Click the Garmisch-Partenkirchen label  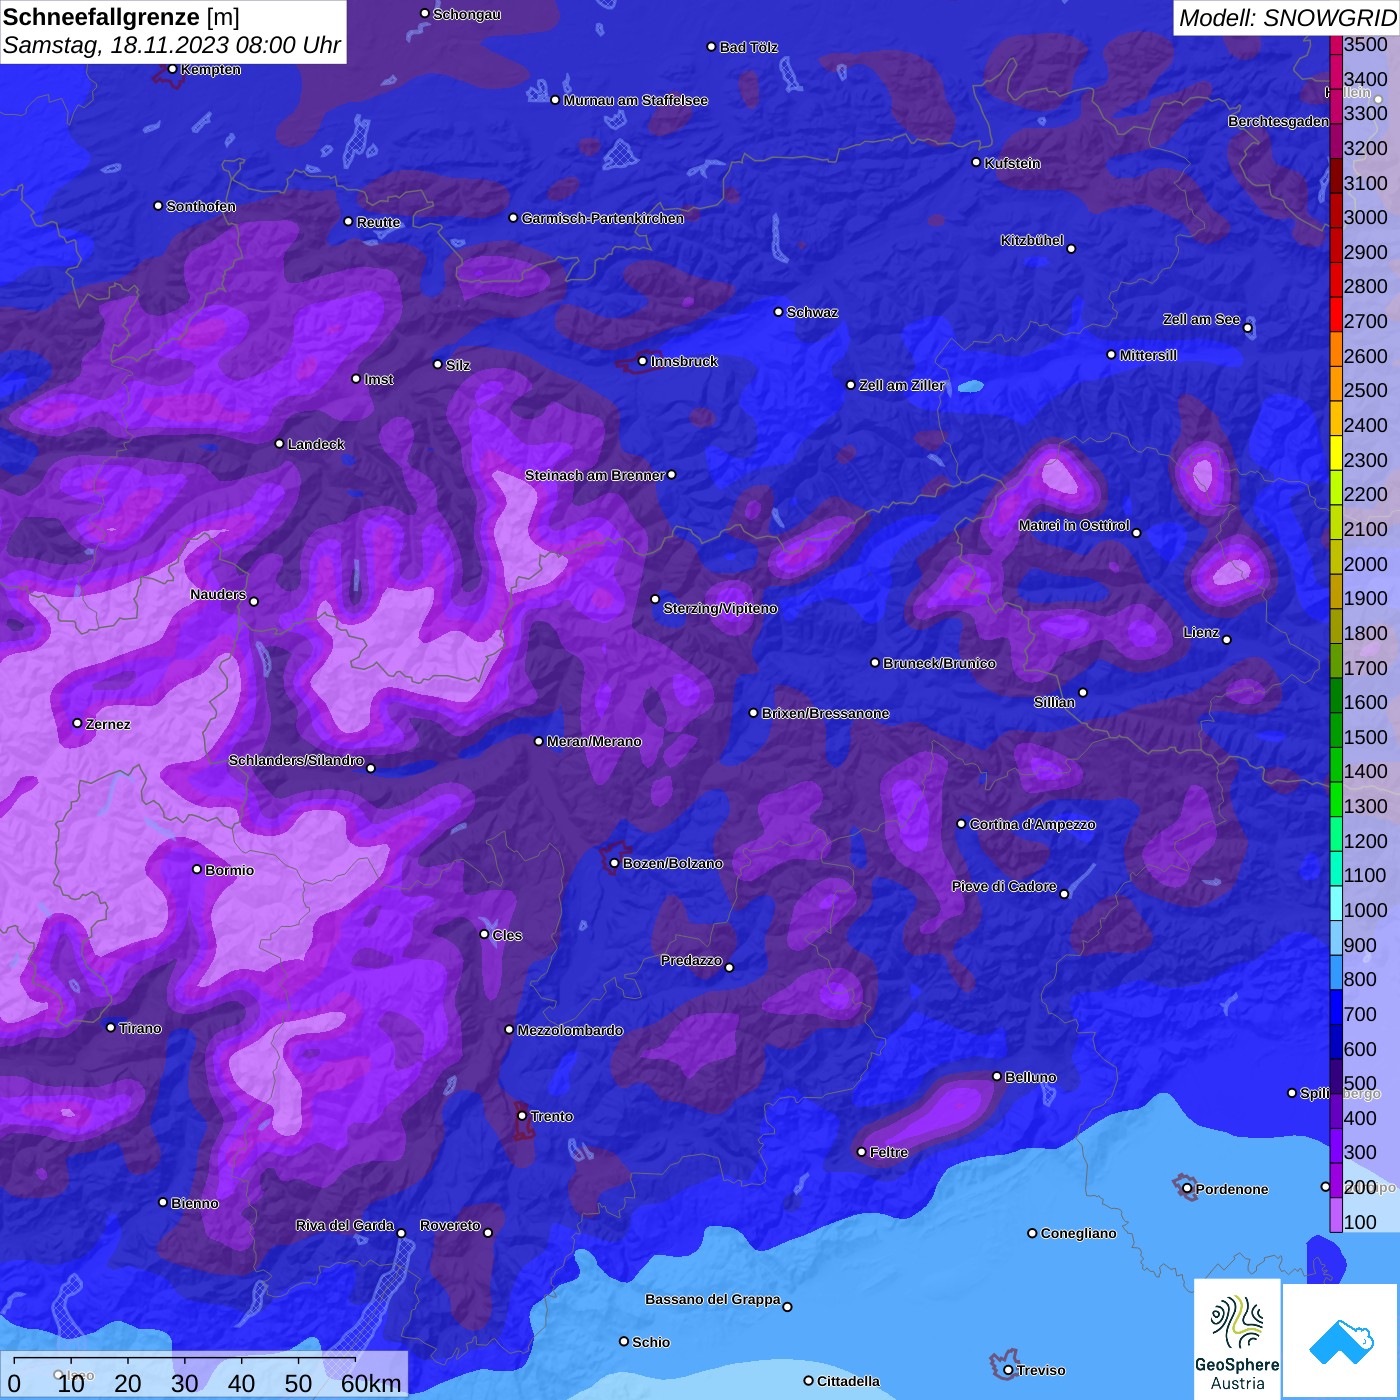coord(603,218)
